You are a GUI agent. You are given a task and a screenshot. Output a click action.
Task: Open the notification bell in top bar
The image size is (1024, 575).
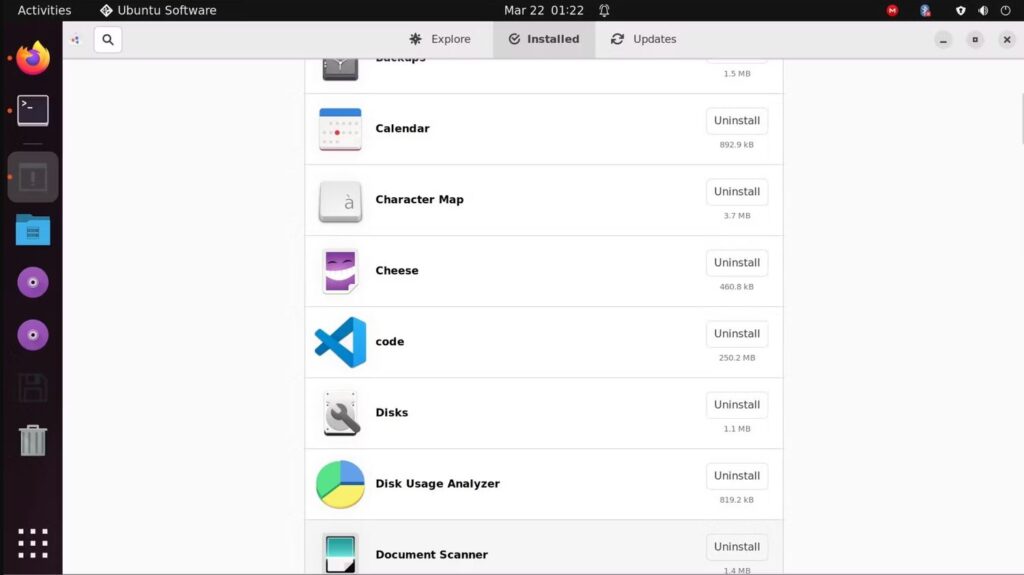click(x=605, y=10)
